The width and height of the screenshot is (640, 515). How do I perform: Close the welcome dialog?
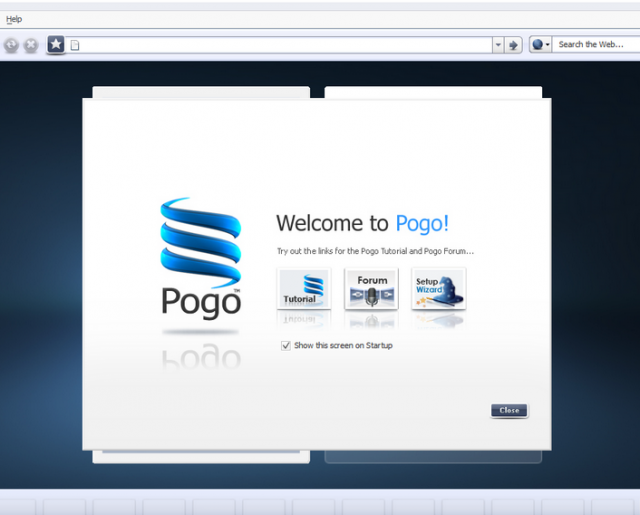(x=509, y=410)
